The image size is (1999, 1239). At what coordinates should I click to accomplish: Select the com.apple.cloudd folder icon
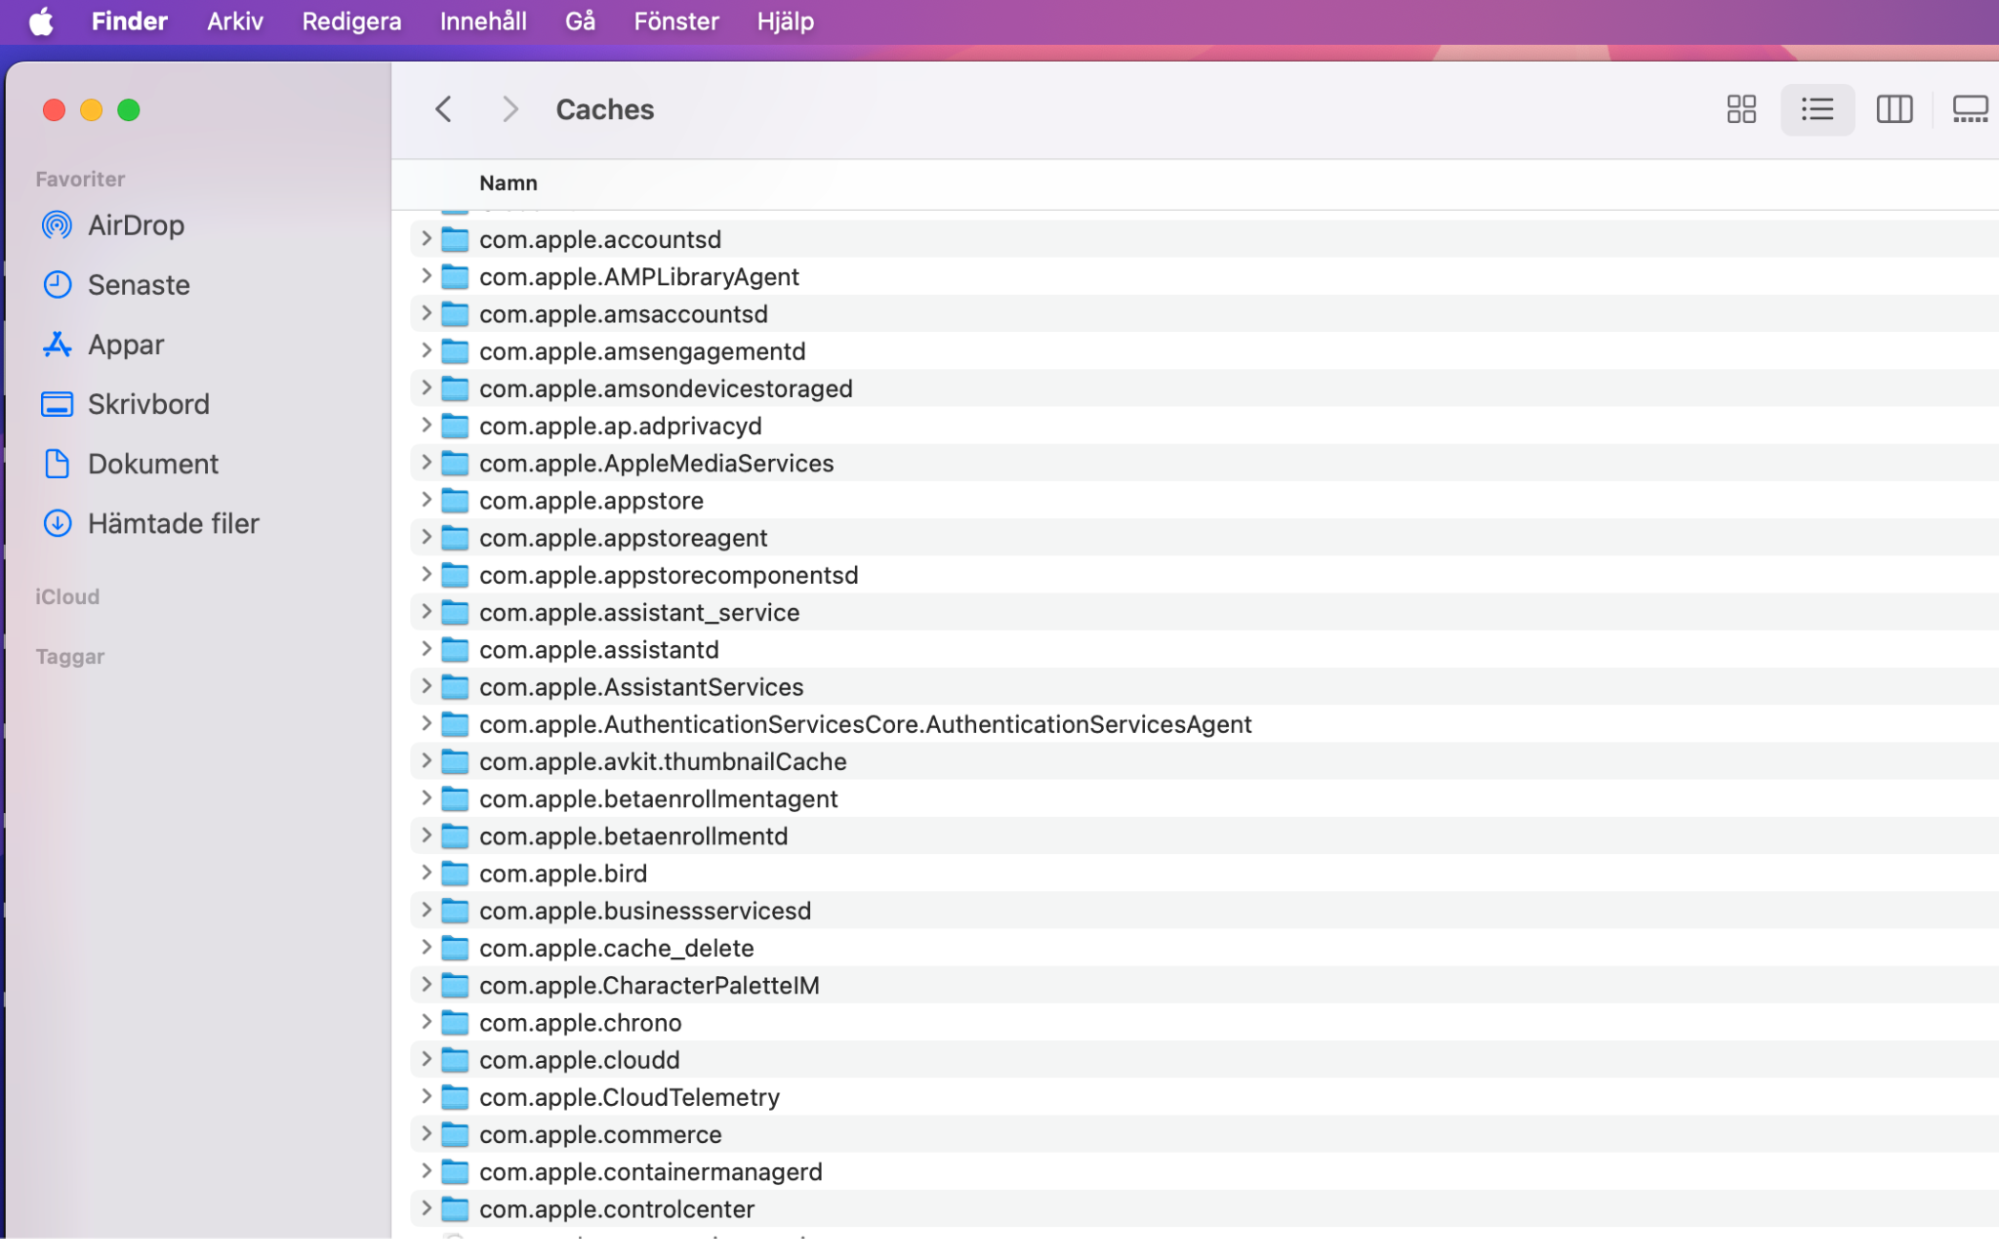tap(455, 1060)
